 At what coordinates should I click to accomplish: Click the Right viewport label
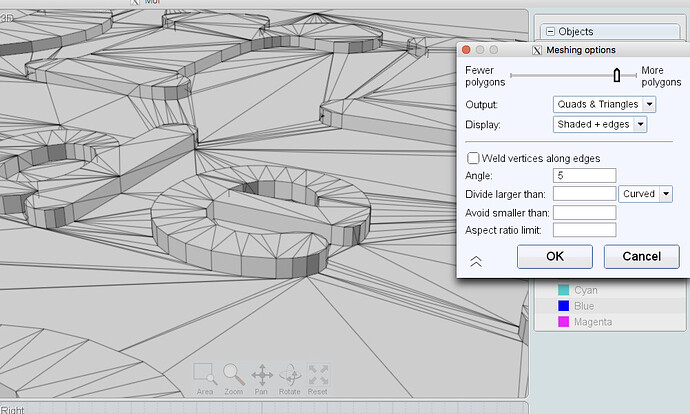12,410
